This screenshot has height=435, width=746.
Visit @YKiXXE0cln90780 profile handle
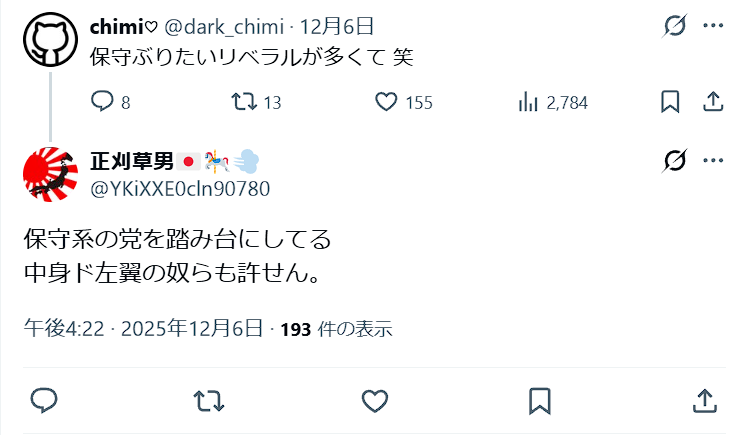[180, 189]
